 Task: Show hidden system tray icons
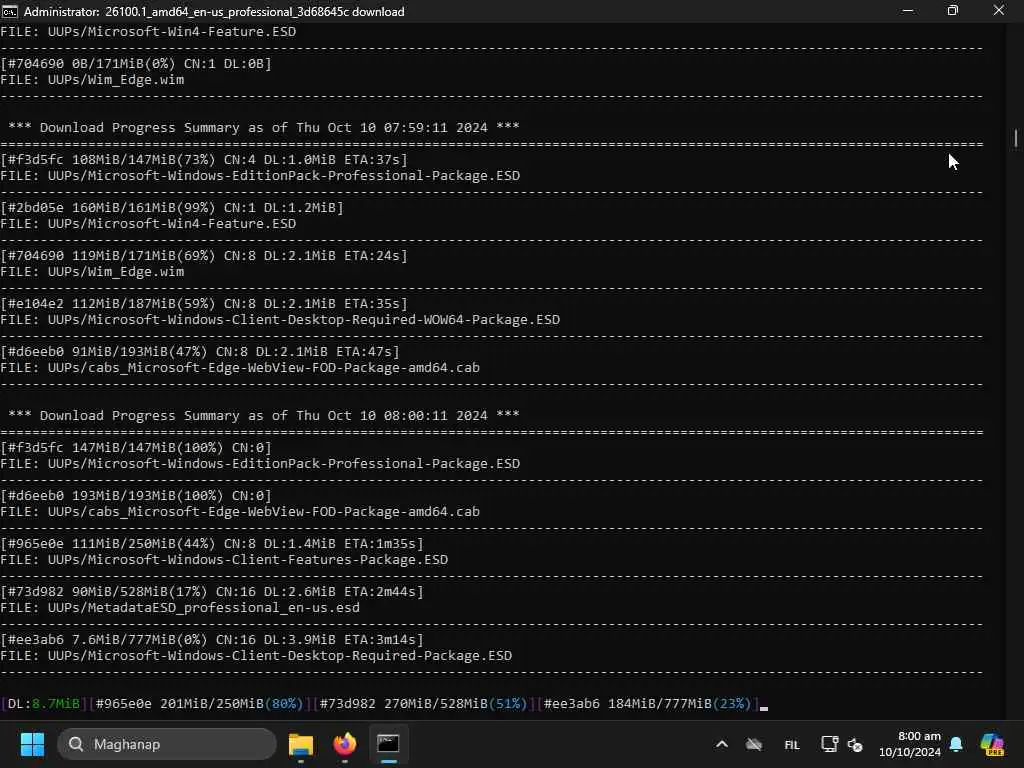click(x=722, y=744)
